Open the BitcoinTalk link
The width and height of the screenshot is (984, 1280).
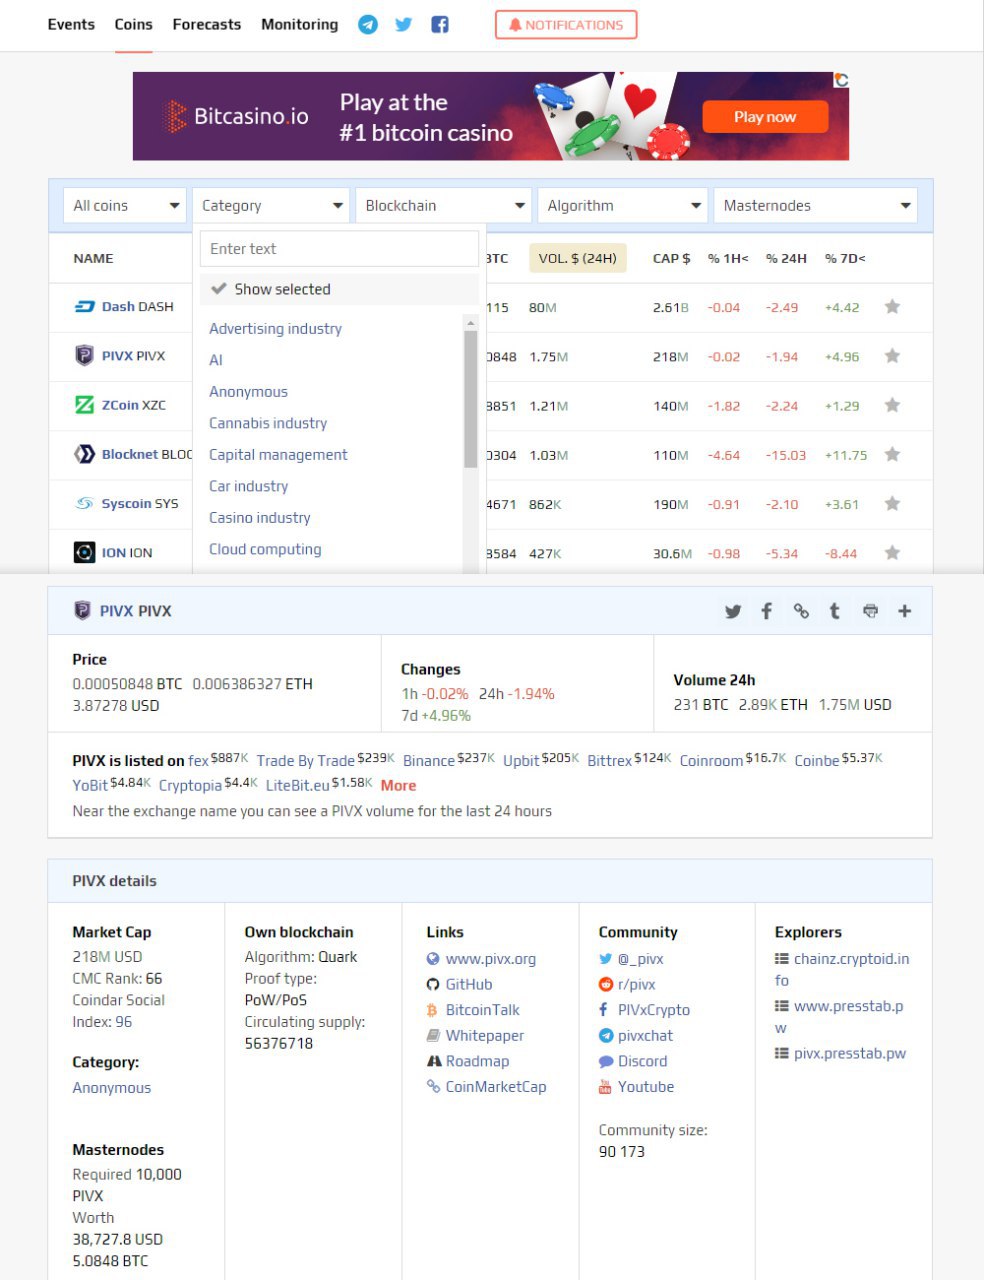coord(482,1010)
